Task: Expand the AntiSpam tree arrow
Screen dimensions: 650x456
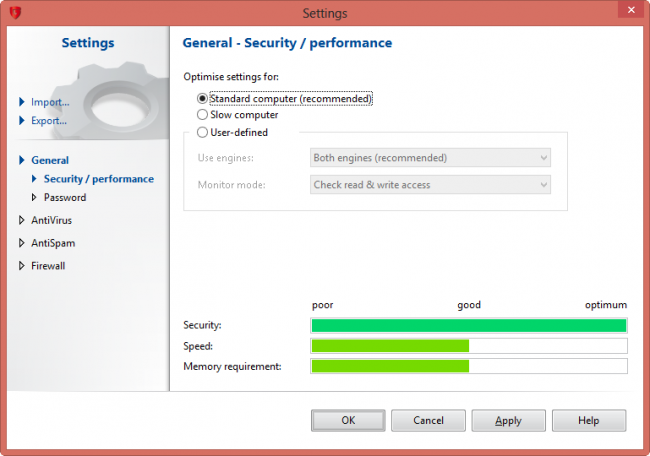Action: (x=22, y=243)
